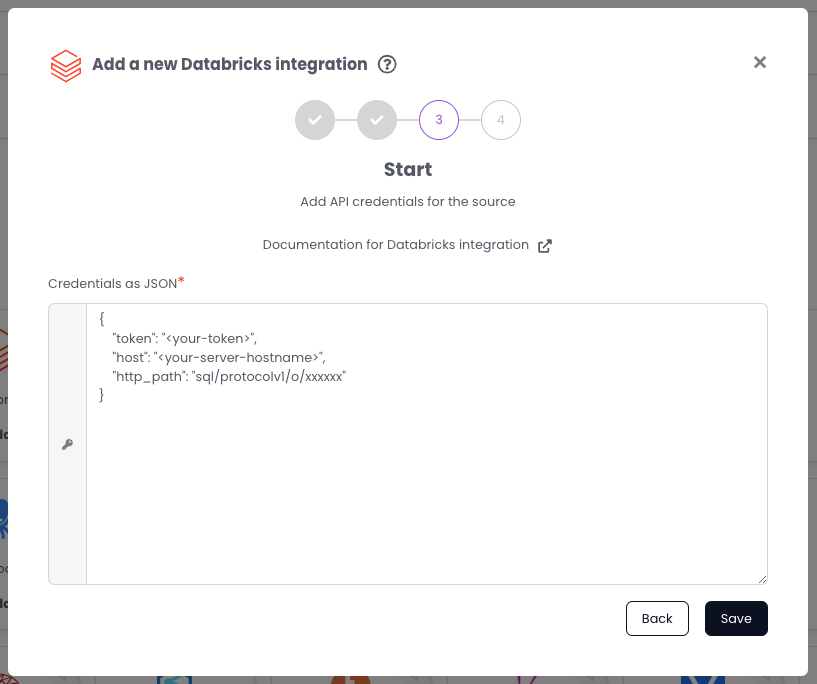Click the external link arrow icon

[545, 246]
